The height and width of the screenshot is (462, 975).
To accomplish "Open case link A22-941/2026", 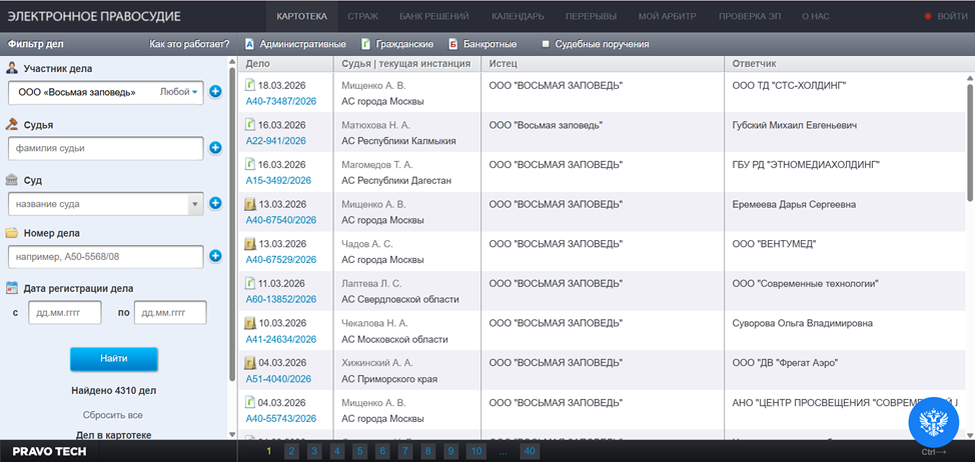I will (x=275, y=141).
